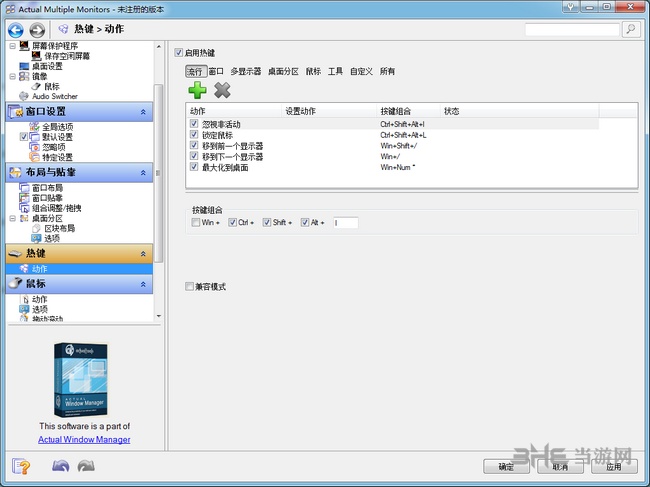The width and height of the screenshot is (650, 487).
Task: Uncheck 移到前一个显示器 checkbox
Action: (x=194, y=145)
